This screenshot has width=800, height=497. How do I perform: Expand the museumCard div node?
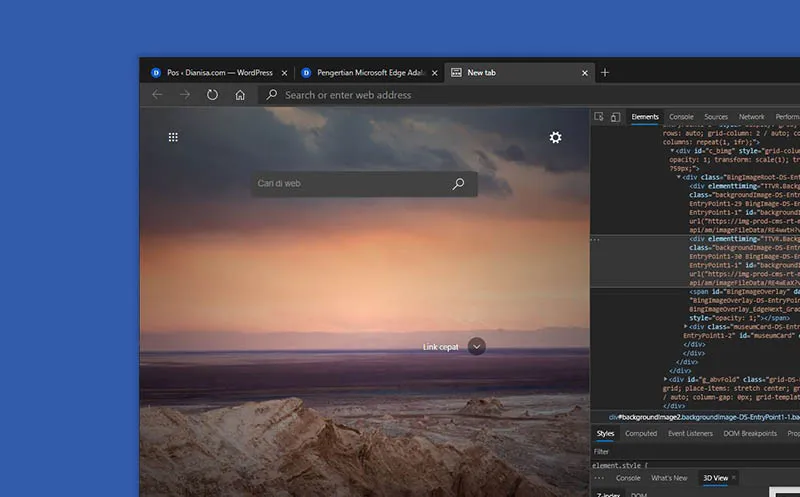(686, 326)
